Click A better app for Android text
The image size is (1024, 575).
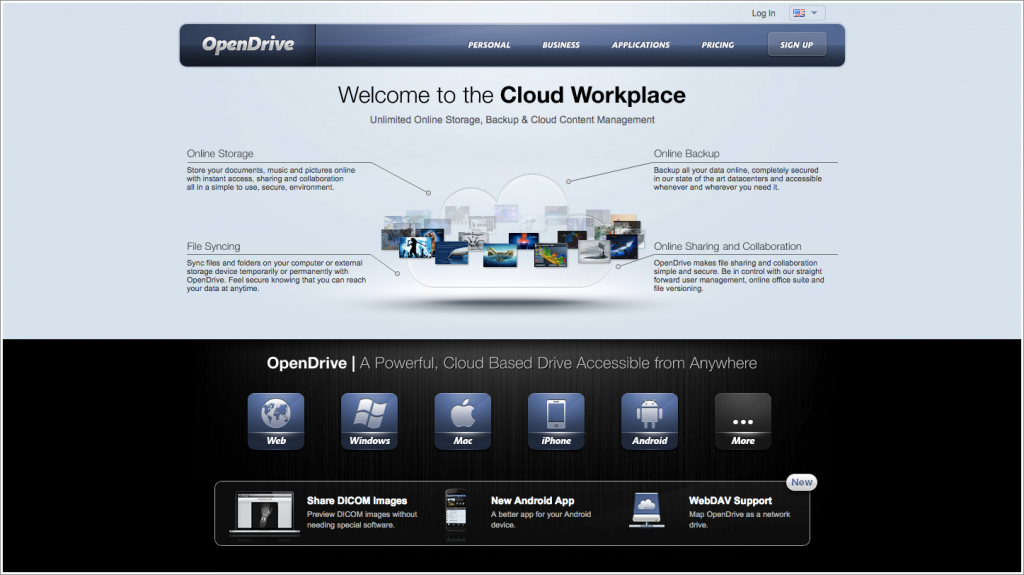[x=541, y=519]
